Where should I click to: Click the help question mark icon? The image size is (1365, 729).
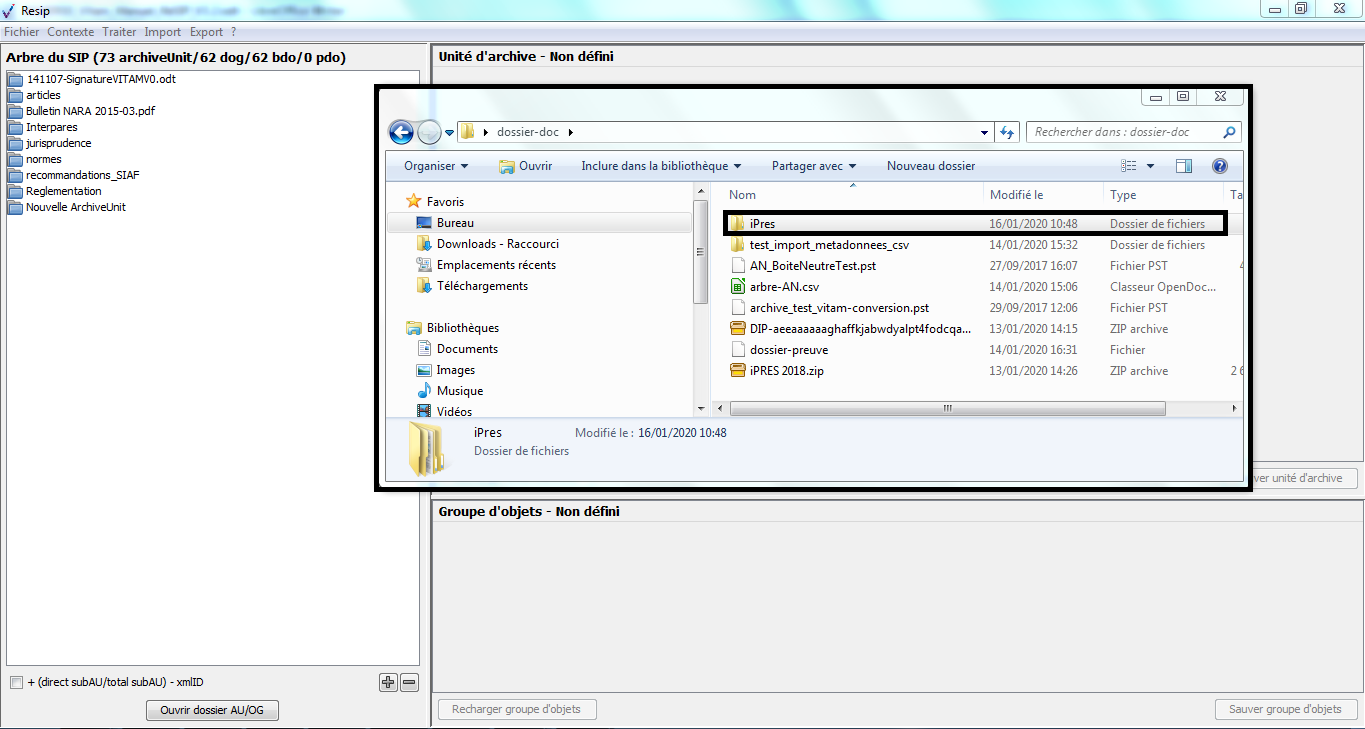tap(1219, 166)
